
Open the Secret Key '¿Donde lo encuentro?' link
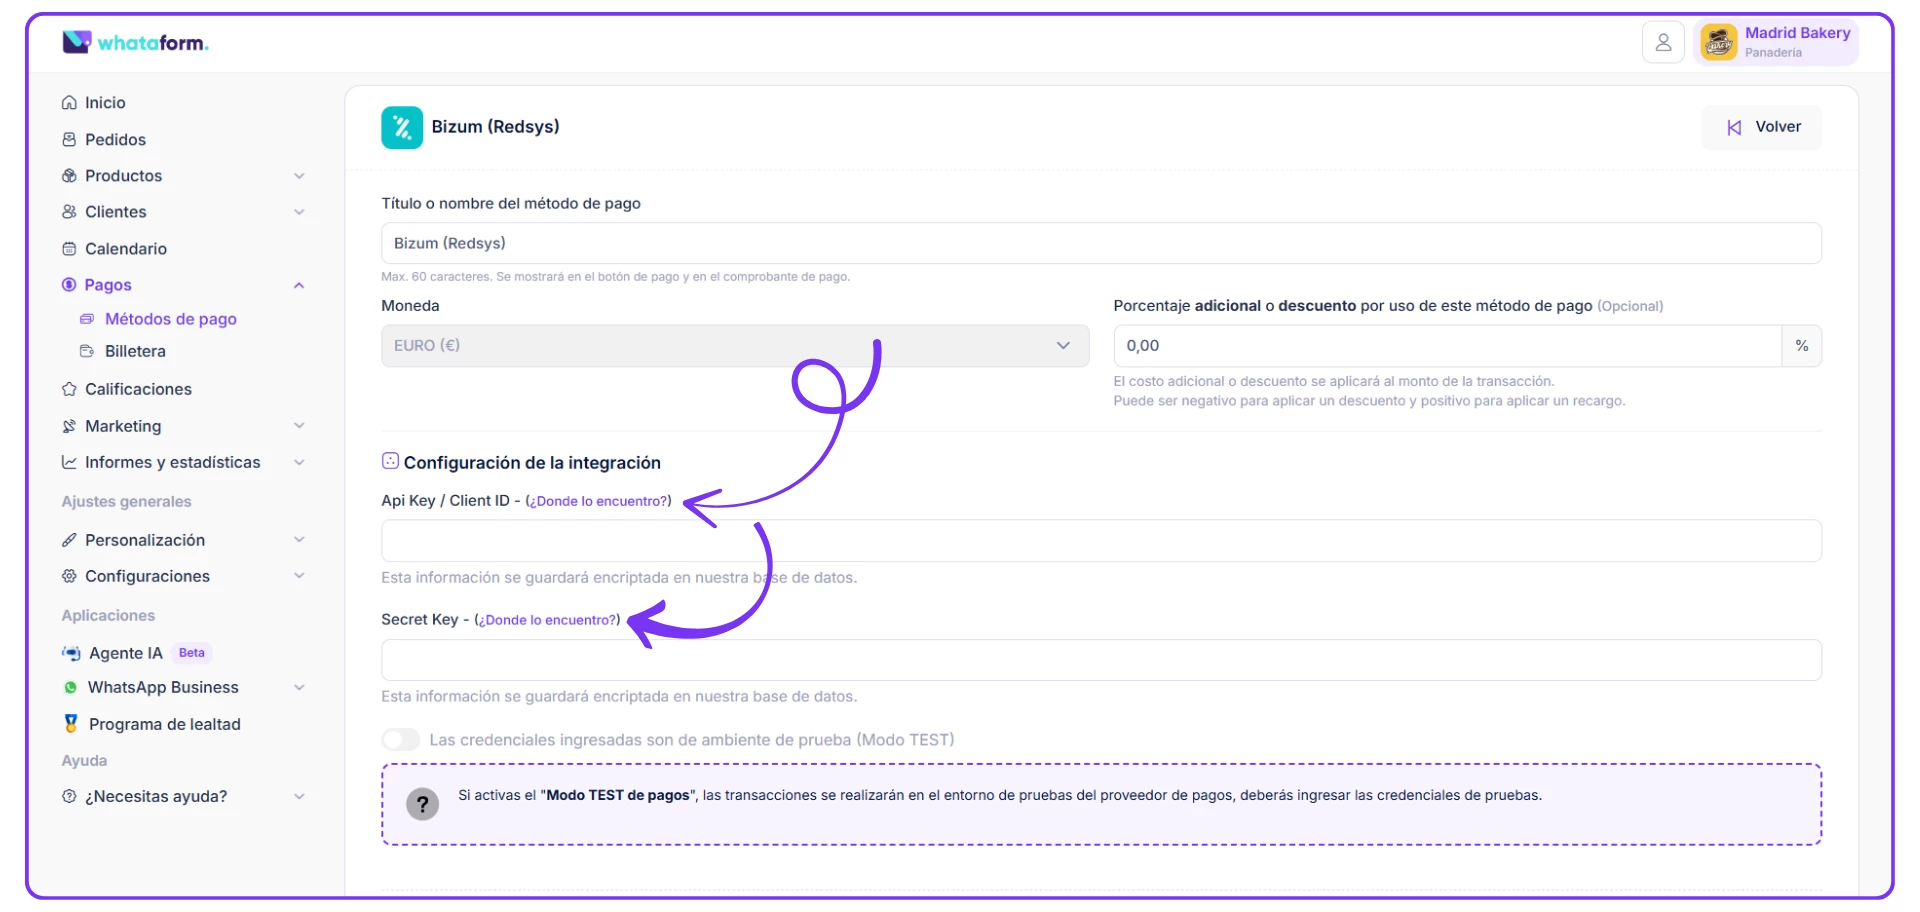tap(547, 620)
